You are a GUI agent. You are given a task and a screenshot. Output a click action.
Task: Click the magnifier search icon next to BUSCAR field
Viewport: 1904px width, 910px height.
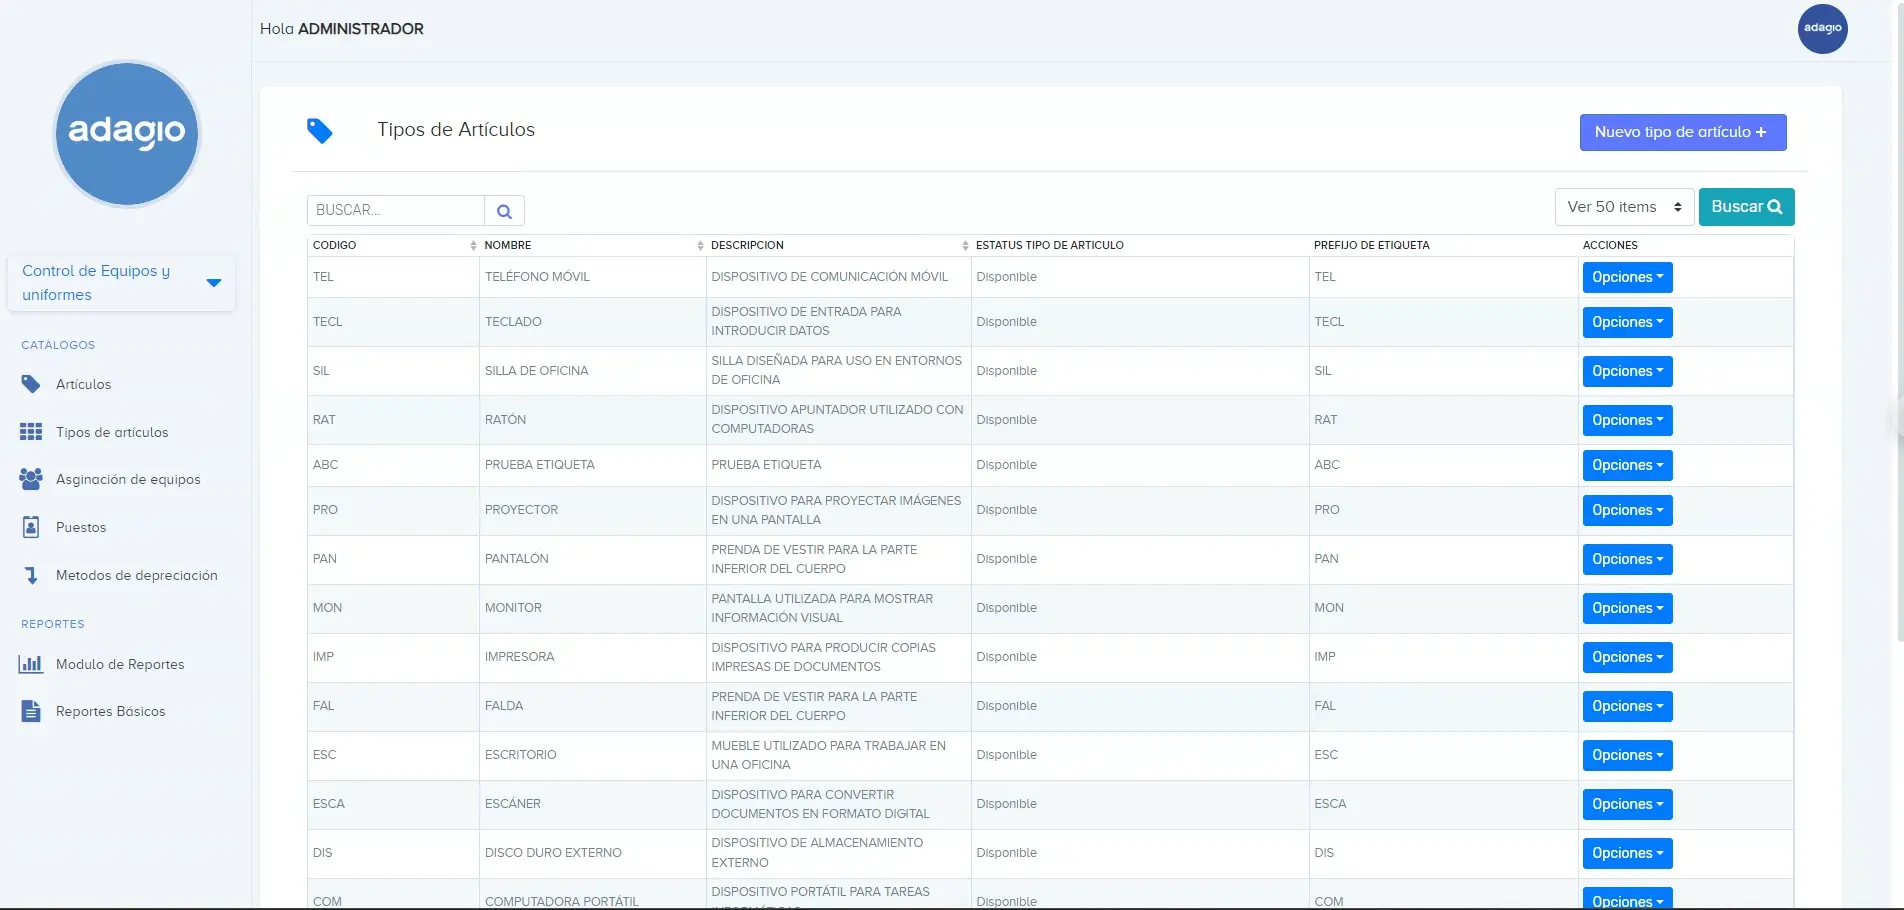(x=504, y=211)
